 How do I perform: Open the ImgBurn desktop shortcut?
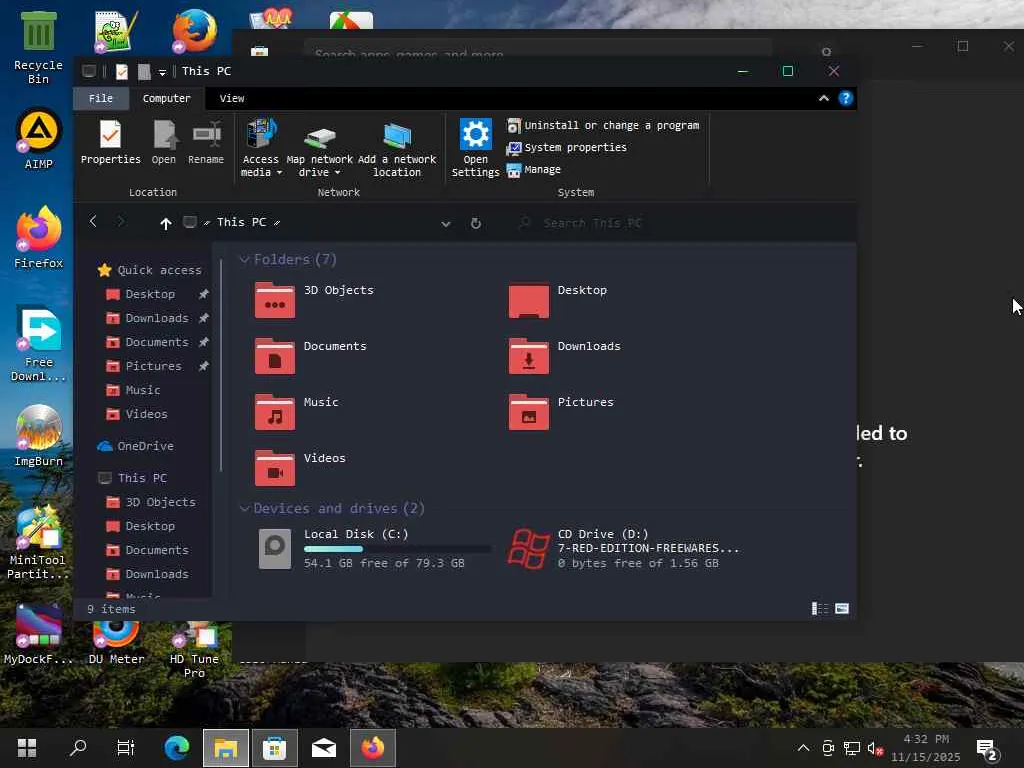point(39,436)
